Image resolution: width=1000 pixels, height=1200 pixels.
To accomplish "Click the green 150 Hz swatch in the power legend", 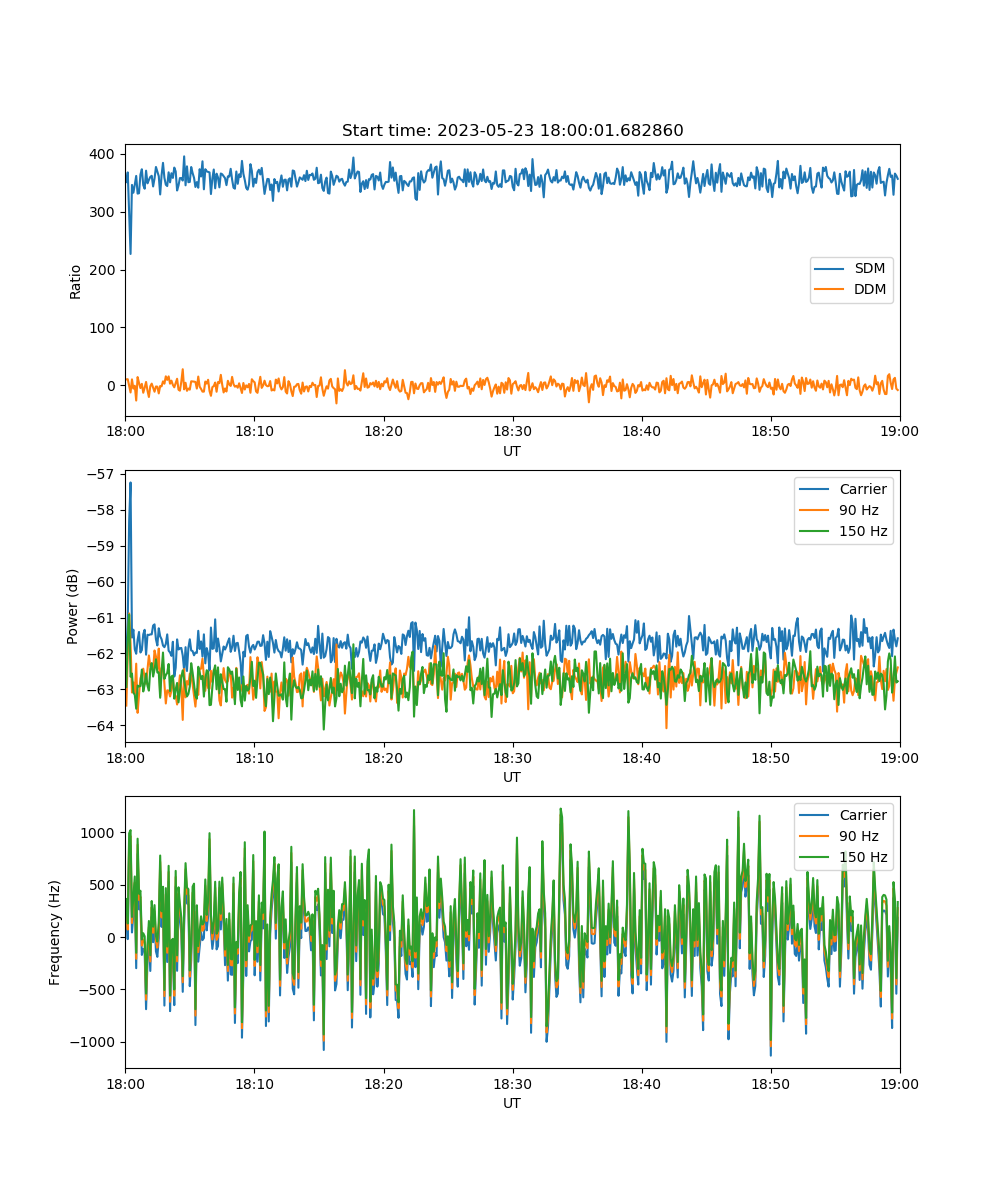I will tap(815, 531).
